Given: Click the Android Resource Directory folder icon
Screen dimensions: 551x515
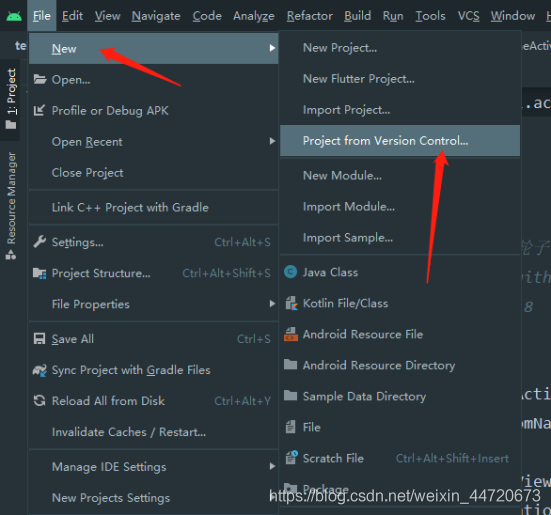Looking at the screenshot, I should tap(291, 364).
